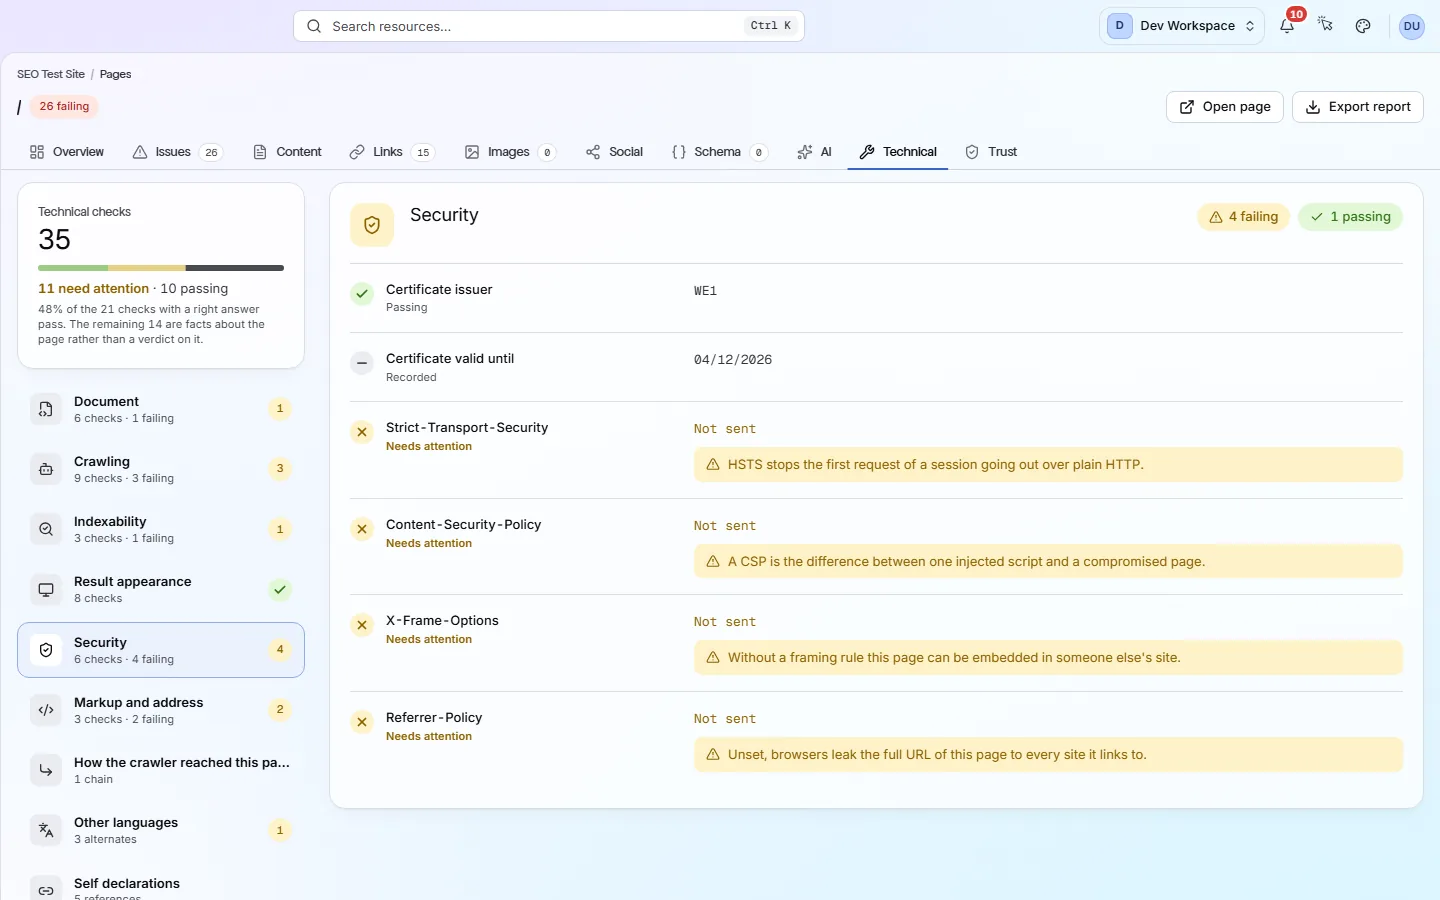Click the Pages breadcrumb link

tap(115, 74)
